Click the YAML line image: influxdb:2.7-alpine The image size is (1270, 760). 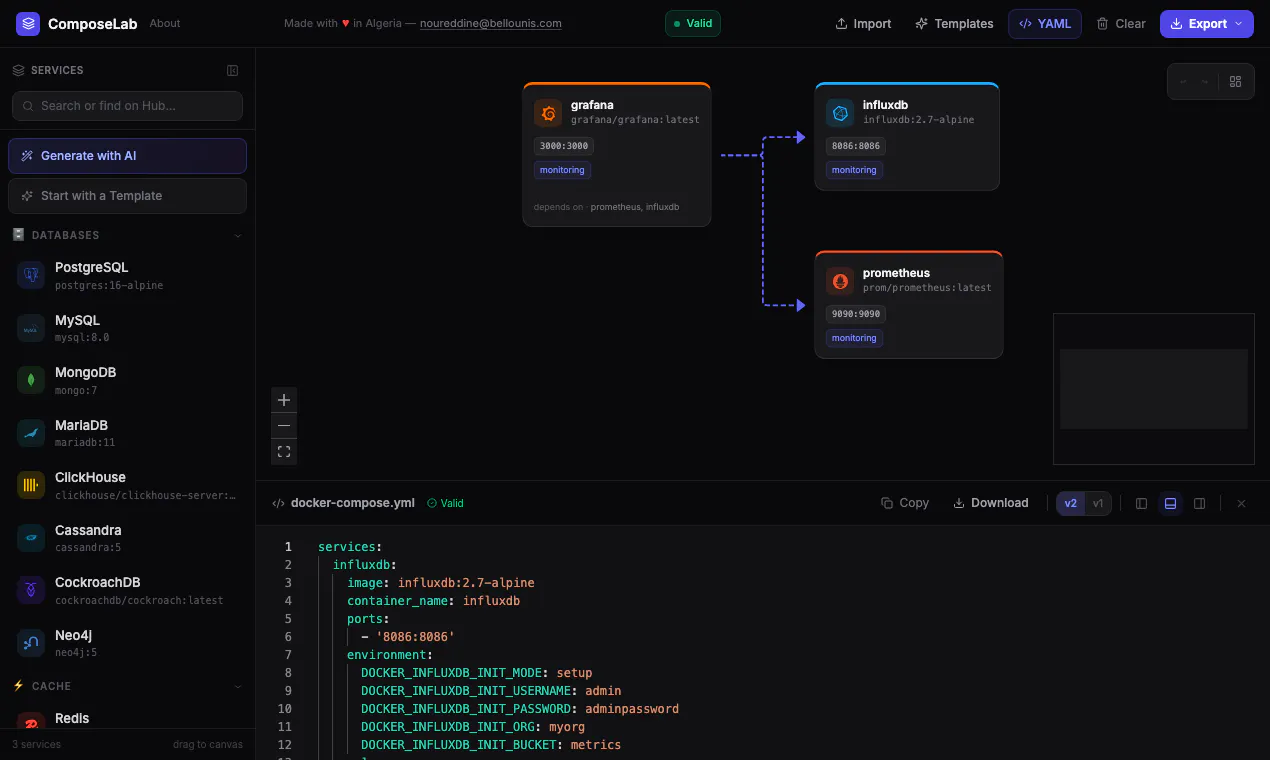tap(441, 583)
